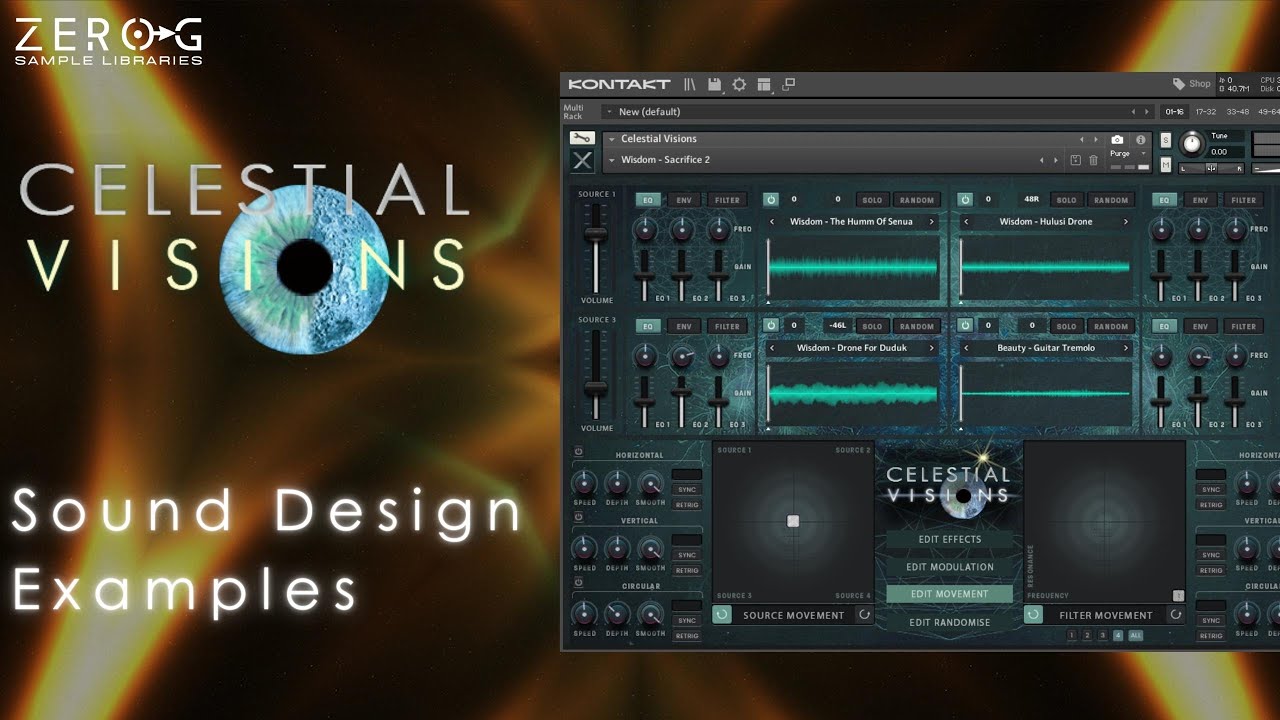Image resolution: width=1280 pixels, height=720 pixels.
Task: Save snapshot beside Wisdom - Sacrifice 2
Action: [1075, 160]
